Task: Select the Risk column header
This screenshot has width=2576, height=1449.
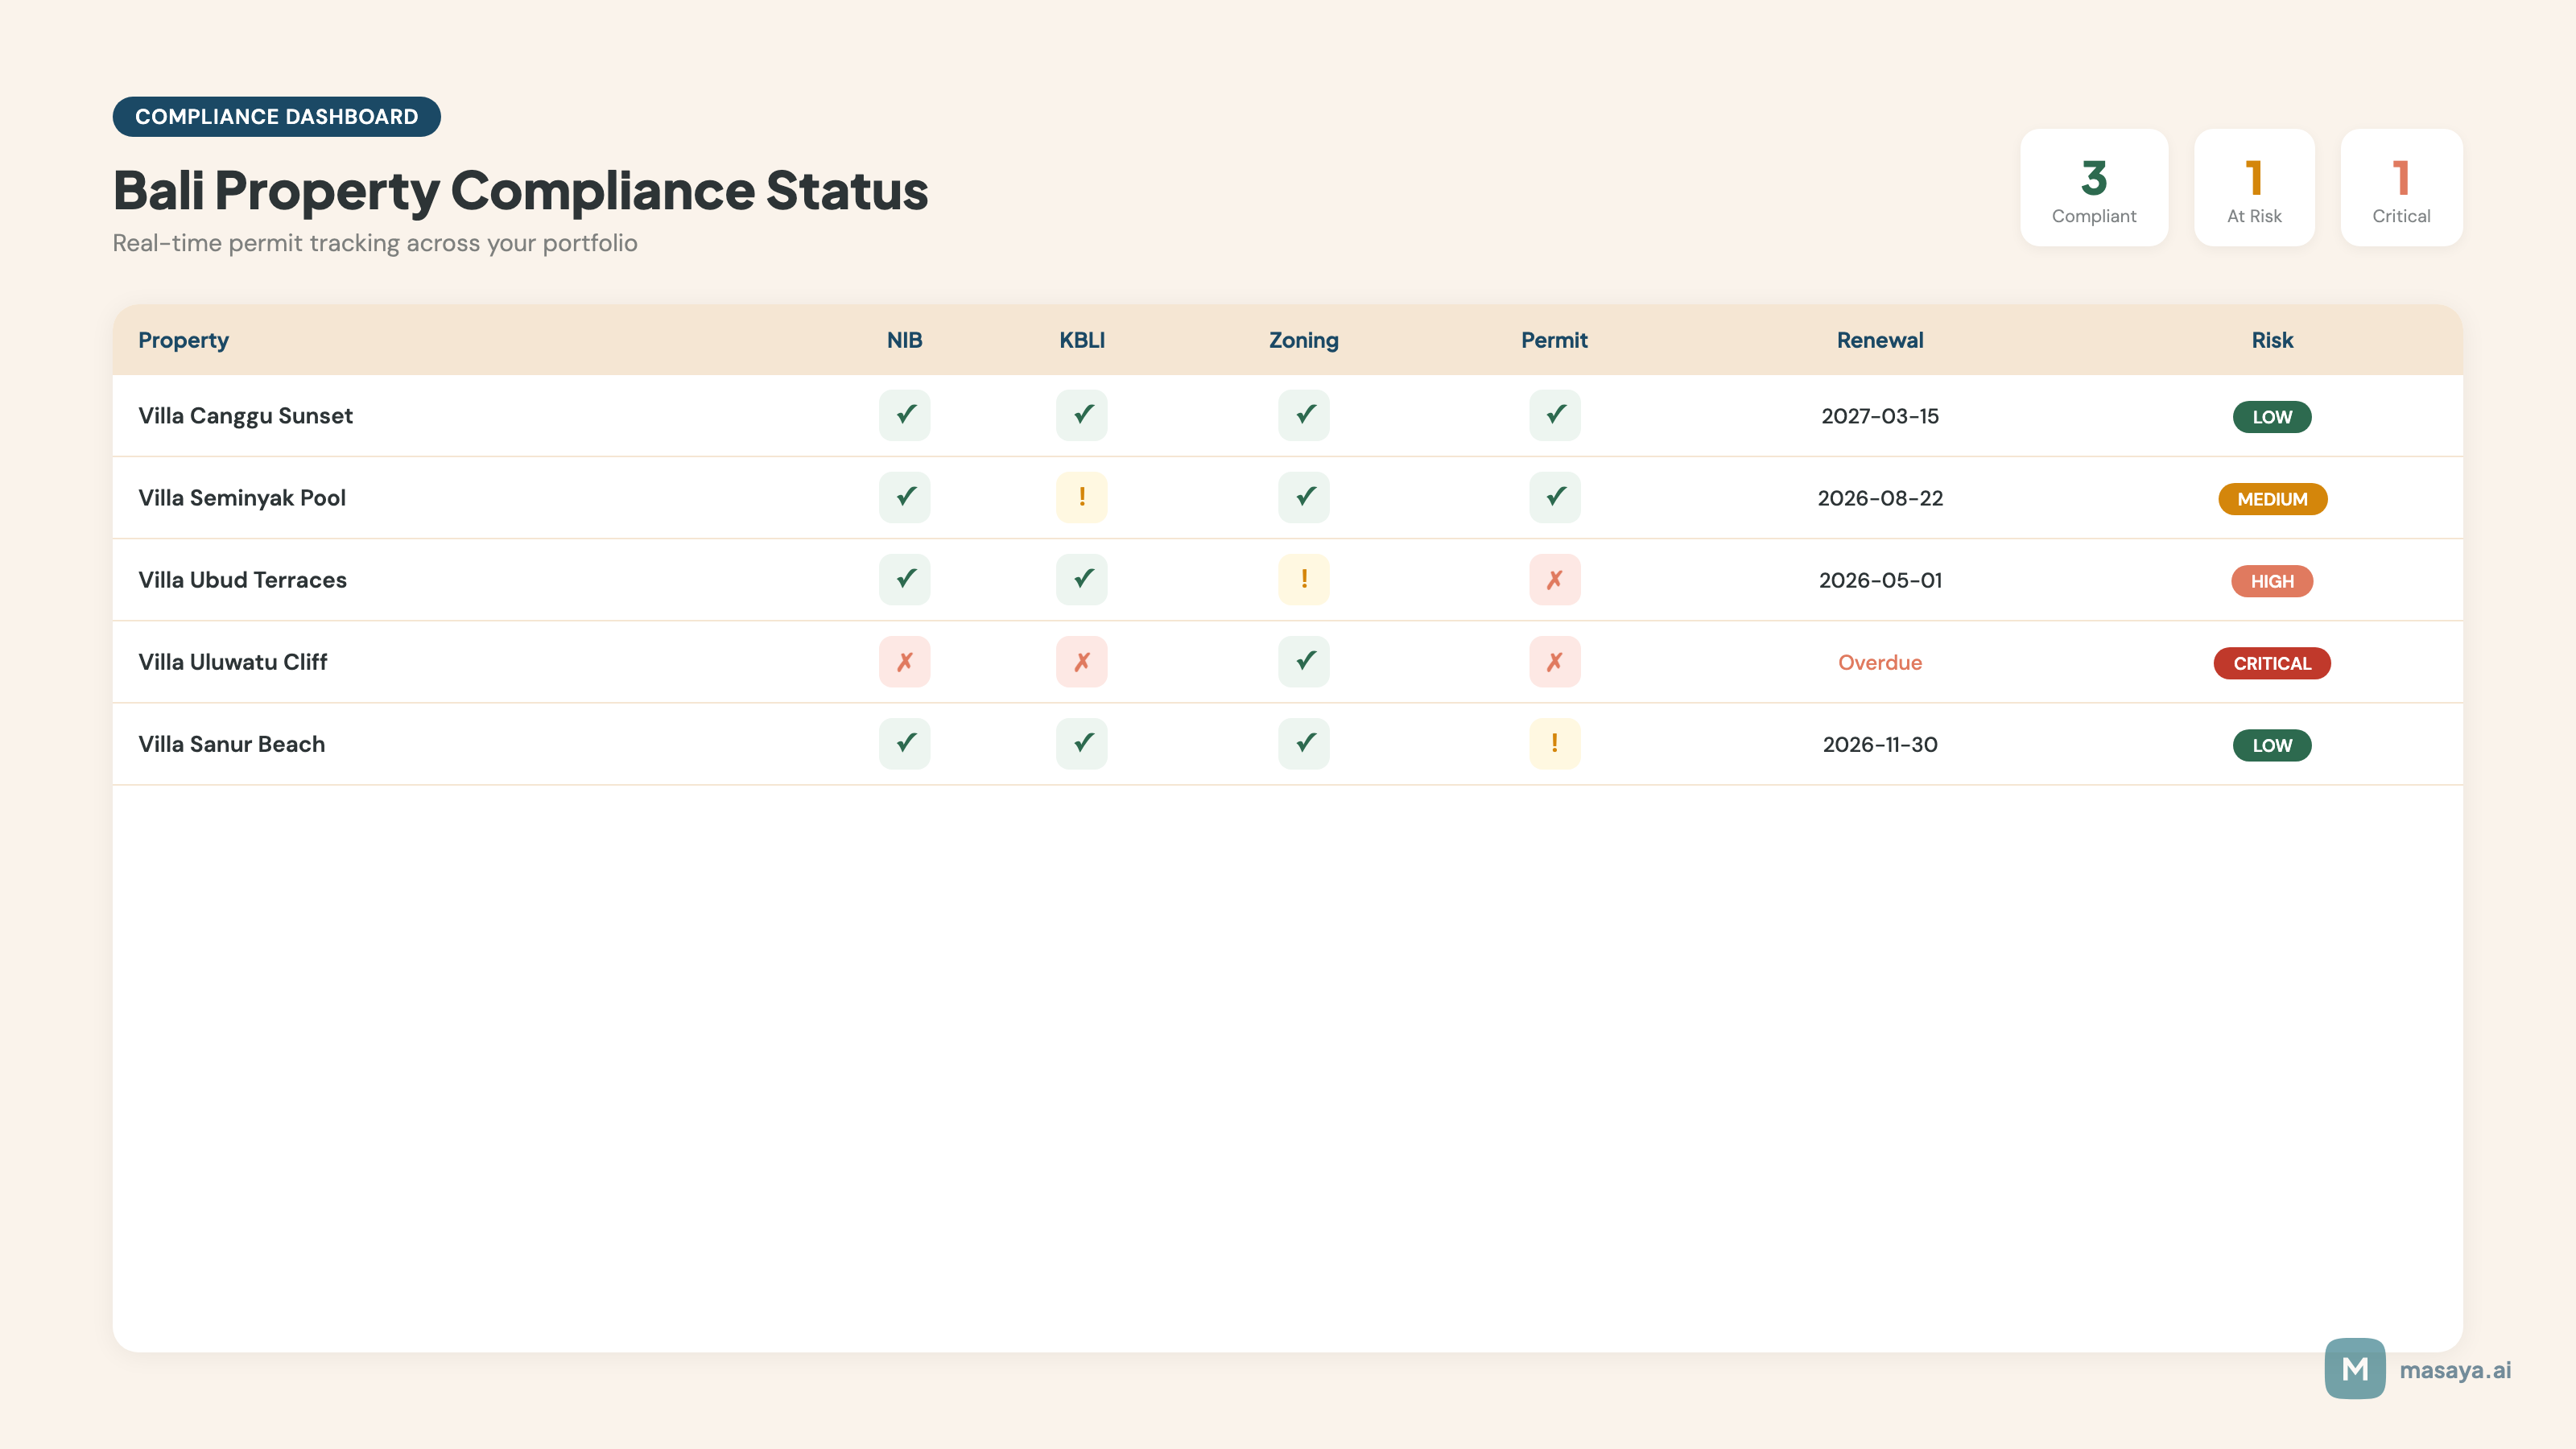Action: point(2272,340)
